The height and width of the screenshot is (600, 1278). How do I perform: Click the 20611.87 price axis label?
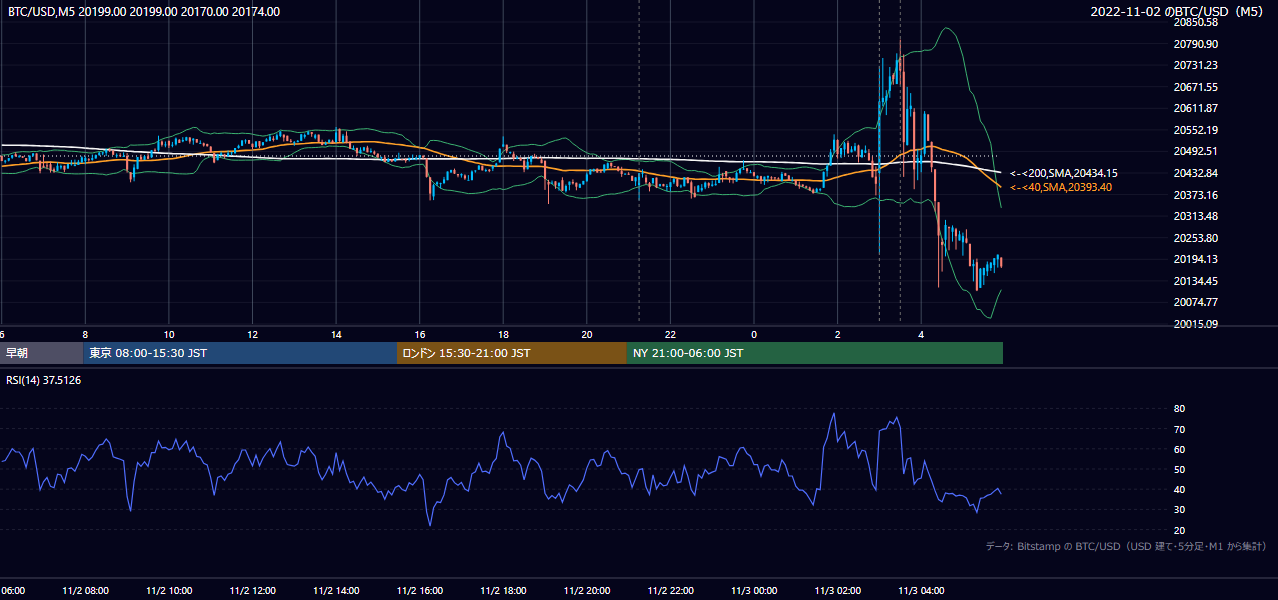[x=1195, y=108]
